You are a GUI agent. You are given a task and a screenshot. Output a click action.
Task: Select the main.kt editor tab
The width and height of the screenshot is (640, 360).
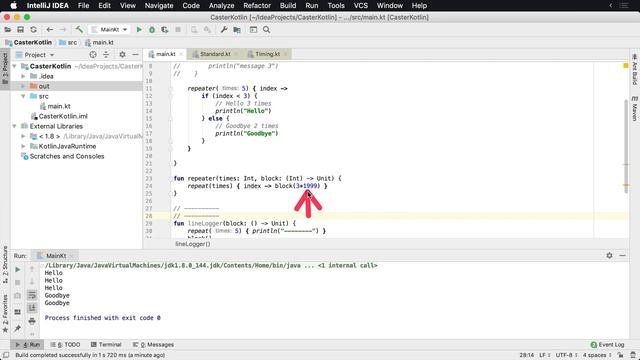165,54
